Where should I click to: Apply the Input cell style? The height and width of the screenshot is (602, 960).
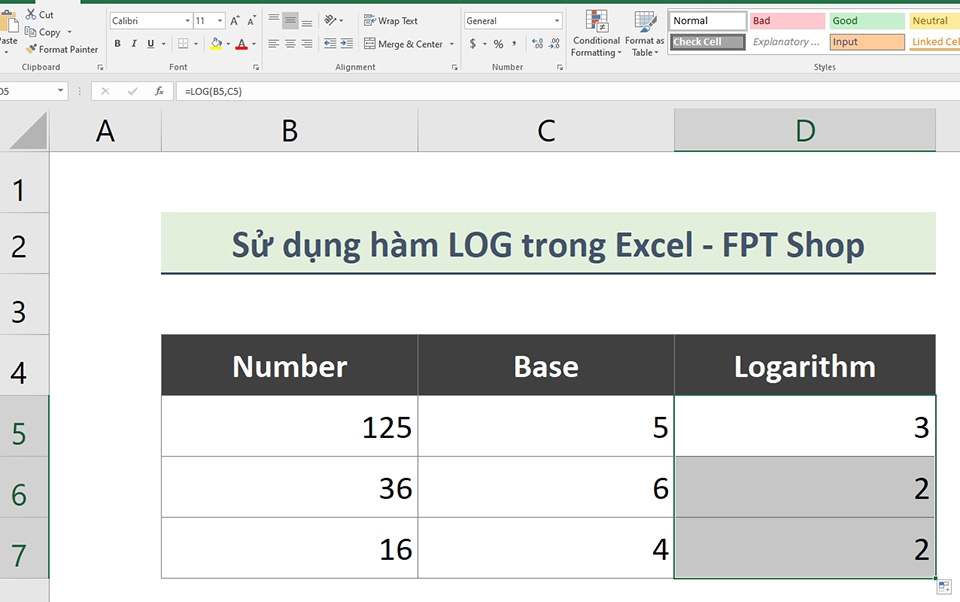click(867, 42)
